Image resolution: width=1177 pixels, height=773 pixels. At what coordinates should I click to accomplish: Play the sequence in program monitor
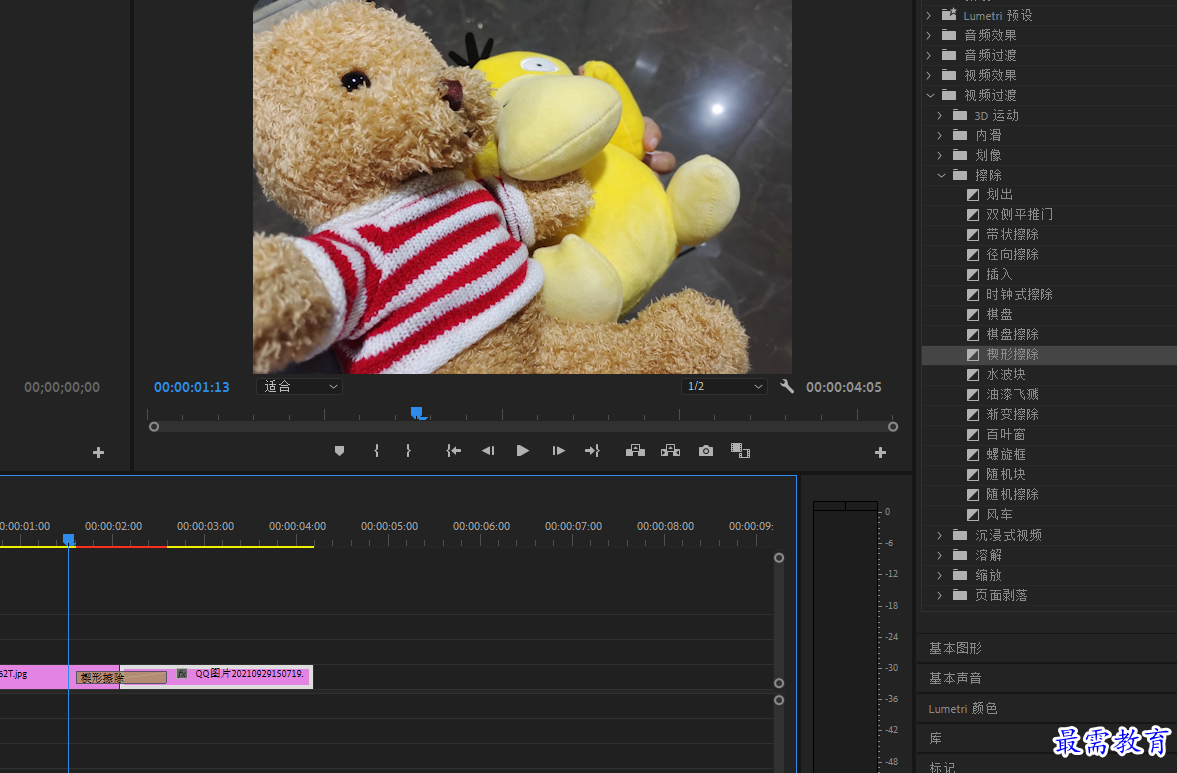[523, 451]
